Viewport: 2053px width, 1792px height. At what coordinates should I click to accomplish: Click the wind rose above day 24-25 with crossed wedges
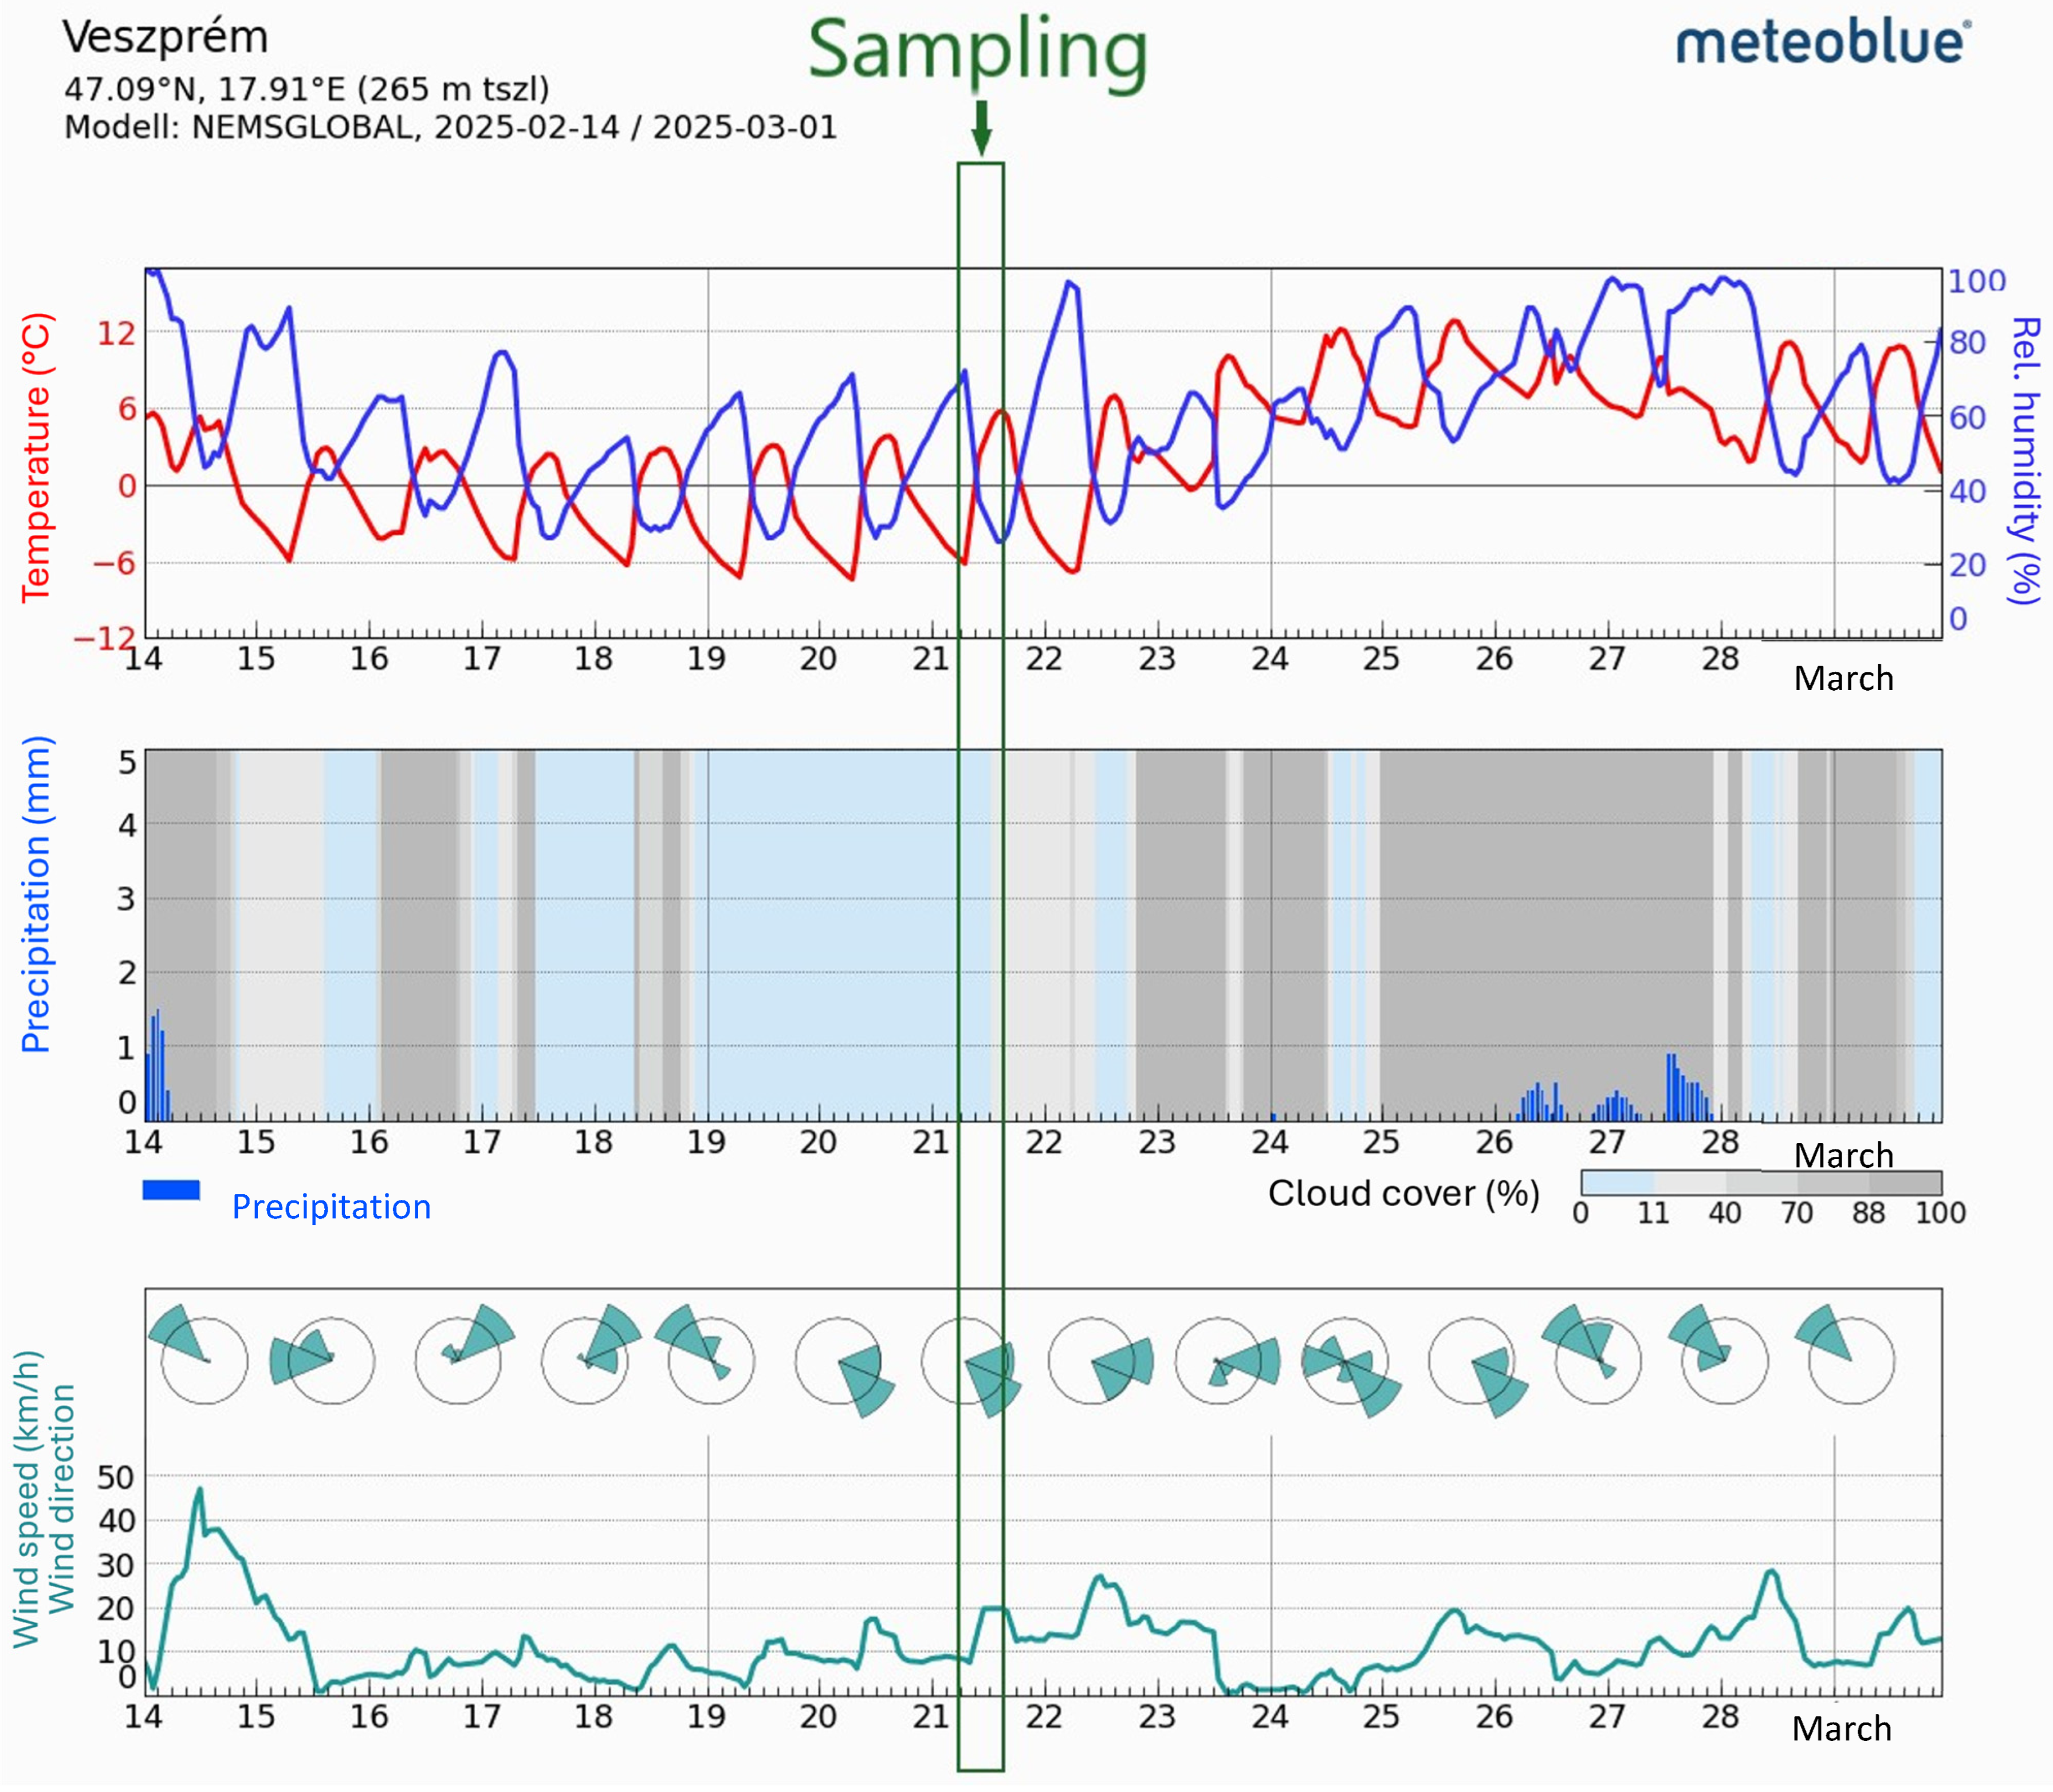point(1346,1362)
